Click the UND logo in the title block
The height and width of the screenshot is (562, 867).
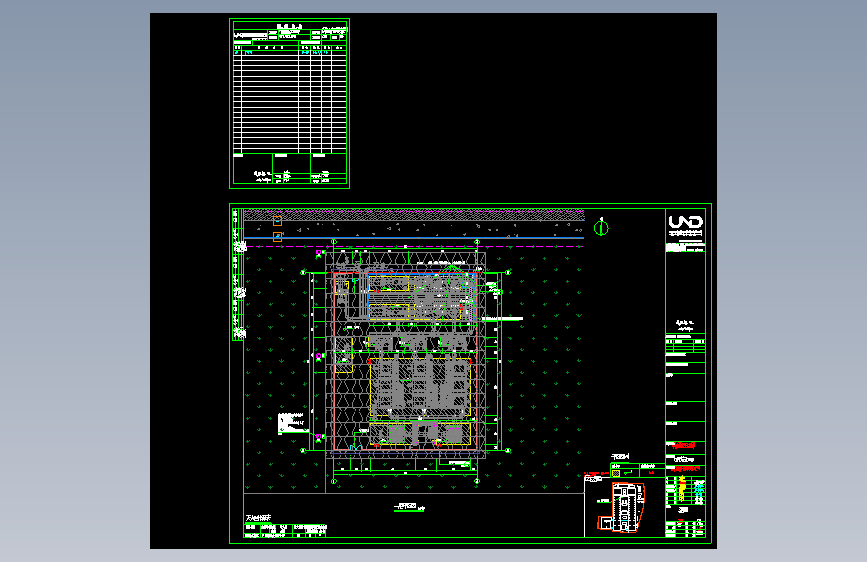pos(686,222)
